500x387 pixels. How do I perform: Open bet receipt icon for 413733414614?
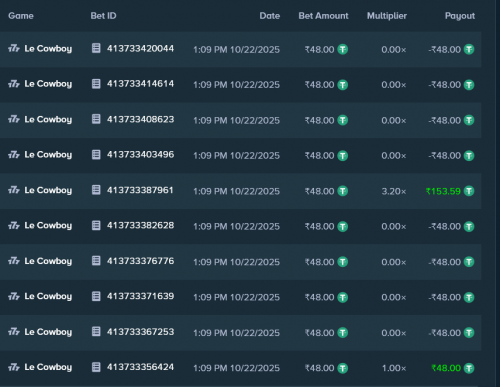pyautogui.click(x=96, y=84)
